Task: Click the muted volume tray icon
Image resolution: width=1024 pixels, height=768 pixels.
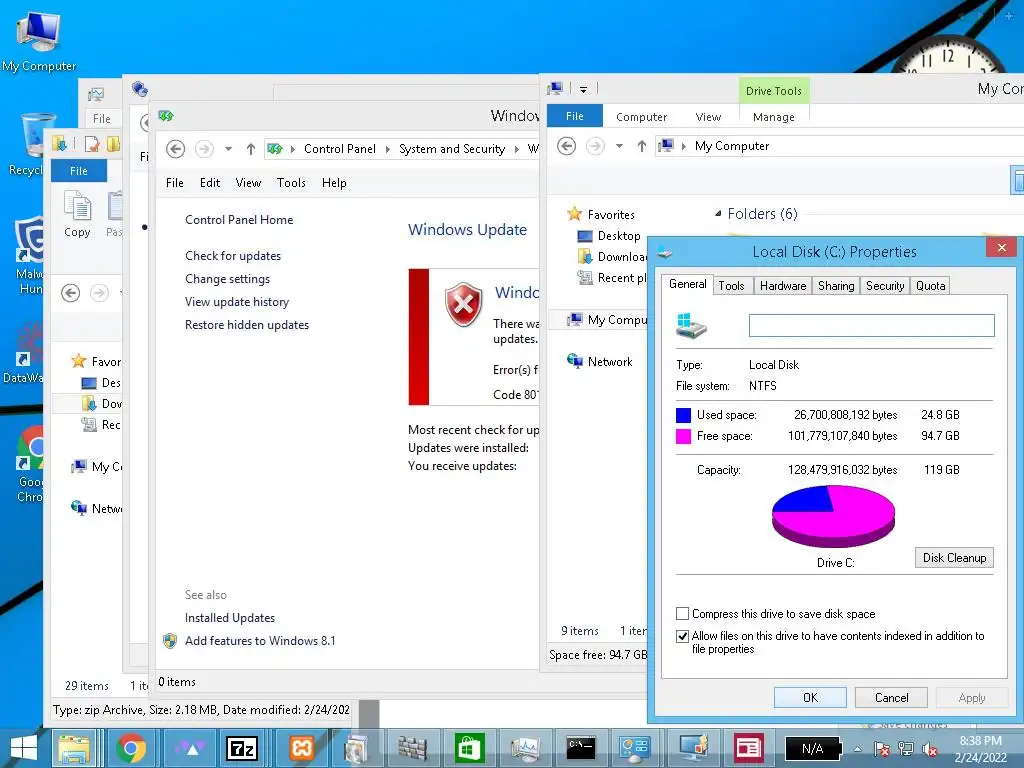Action: click(x=930, y=749)
